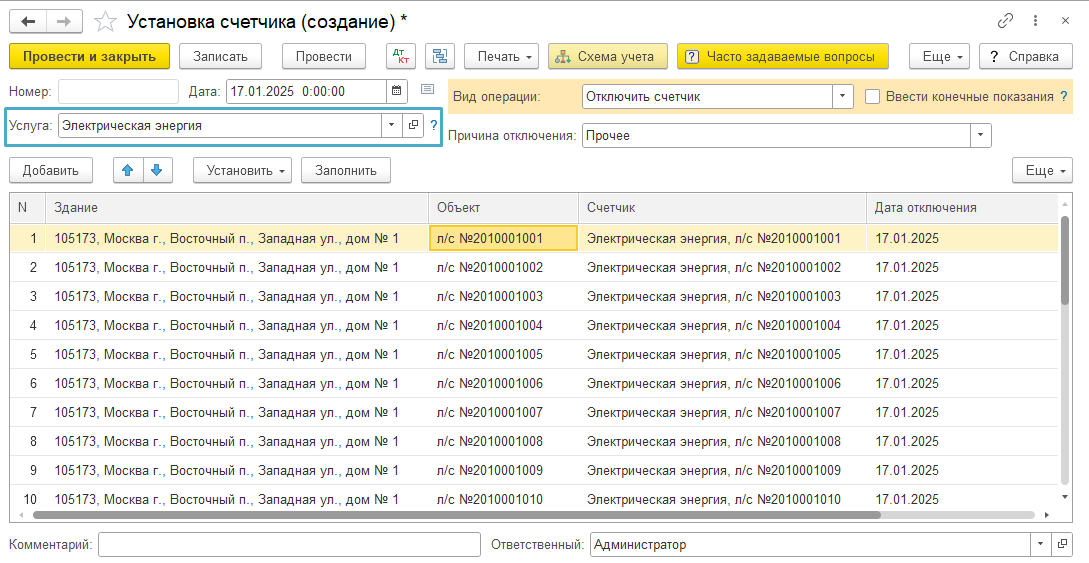Select the Здание cell in row 7
This screenshot has height=563, width=1089.
tap(237, 412)
